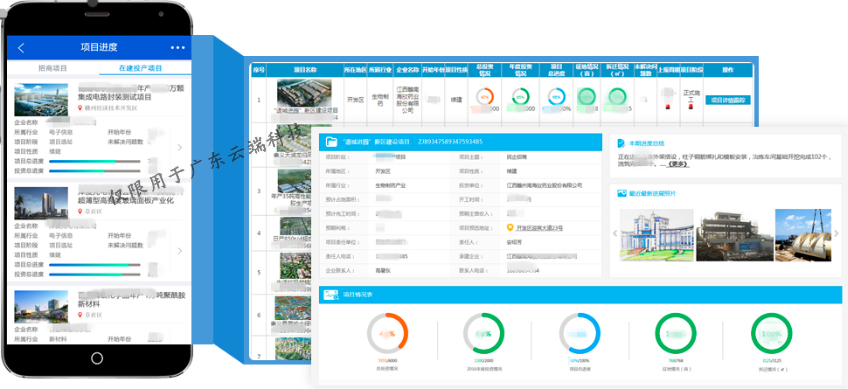Open the three-dot more menu on phone

(x=177, y=48)
